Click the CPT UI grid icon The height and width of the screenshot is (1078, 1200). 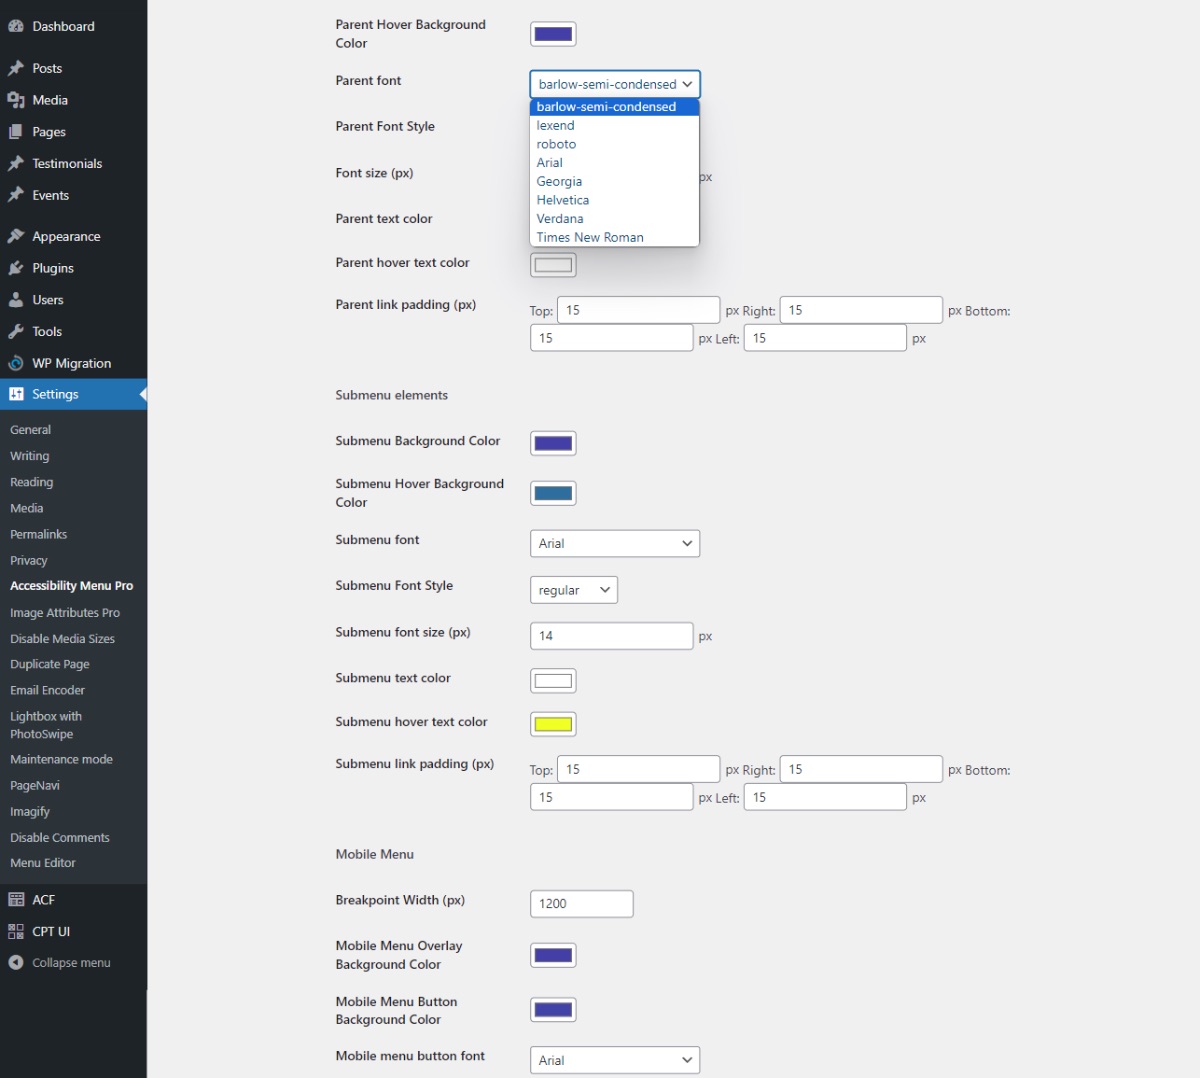[x=16, y=931]
